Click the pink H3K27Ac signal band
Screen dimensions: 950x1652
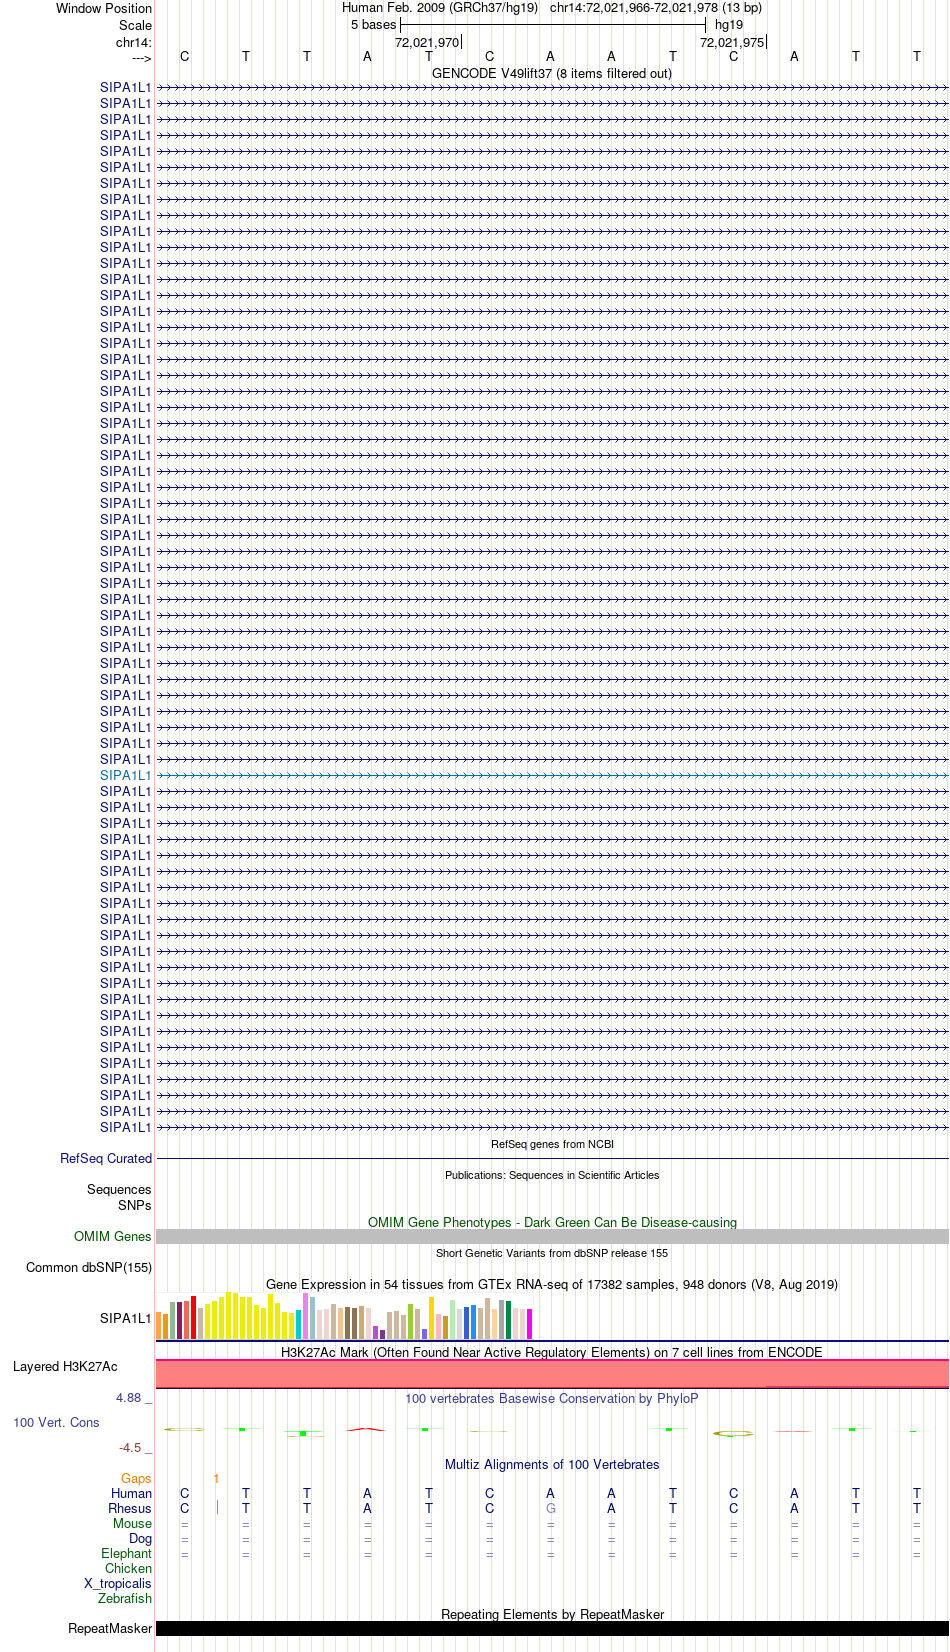tap(552, 1373)
